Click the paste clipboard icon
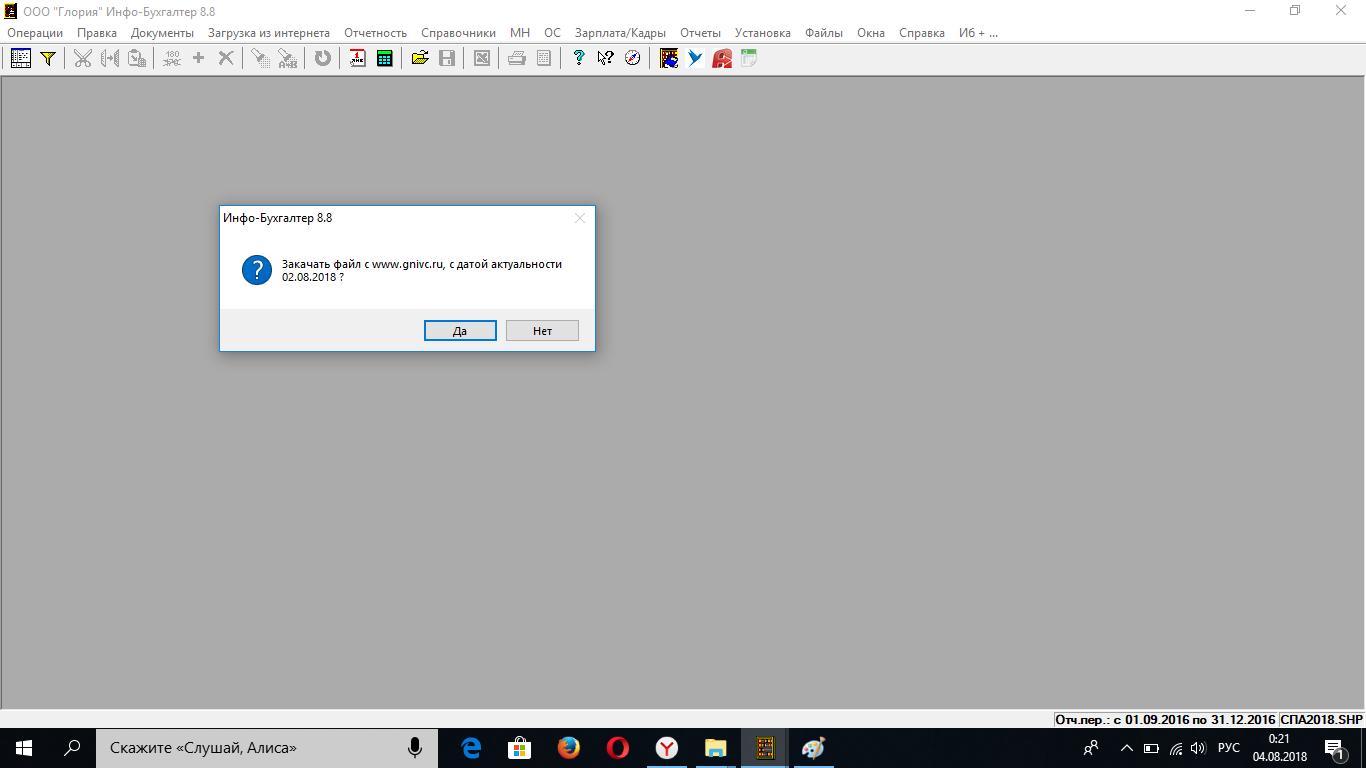The width and height of the screenshot is (1366, 768). tap(137, 58)
